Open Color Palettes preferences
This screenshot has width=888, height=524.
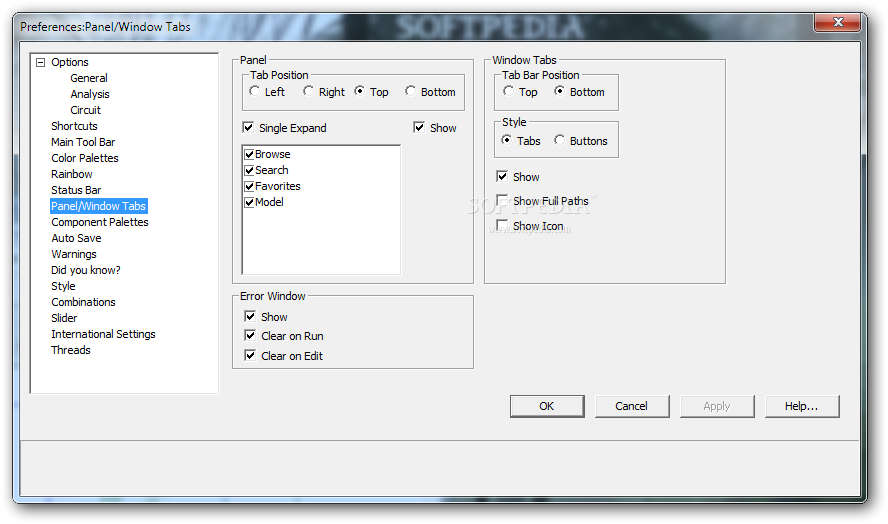[x=85, y=158]
